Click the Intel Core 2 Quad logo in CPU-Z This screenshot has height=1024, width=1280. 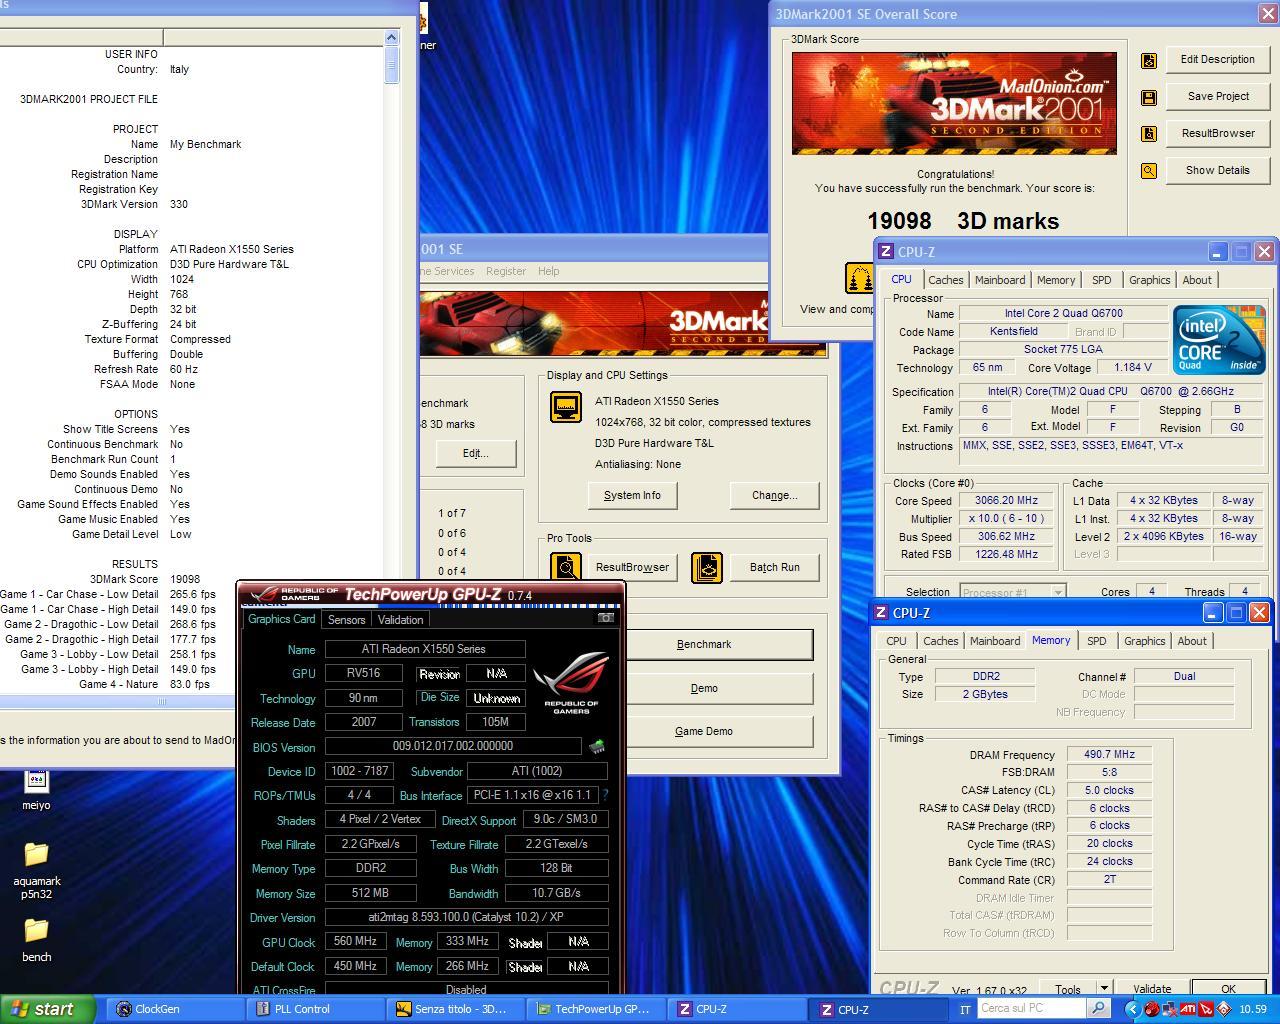point(1219,339)
